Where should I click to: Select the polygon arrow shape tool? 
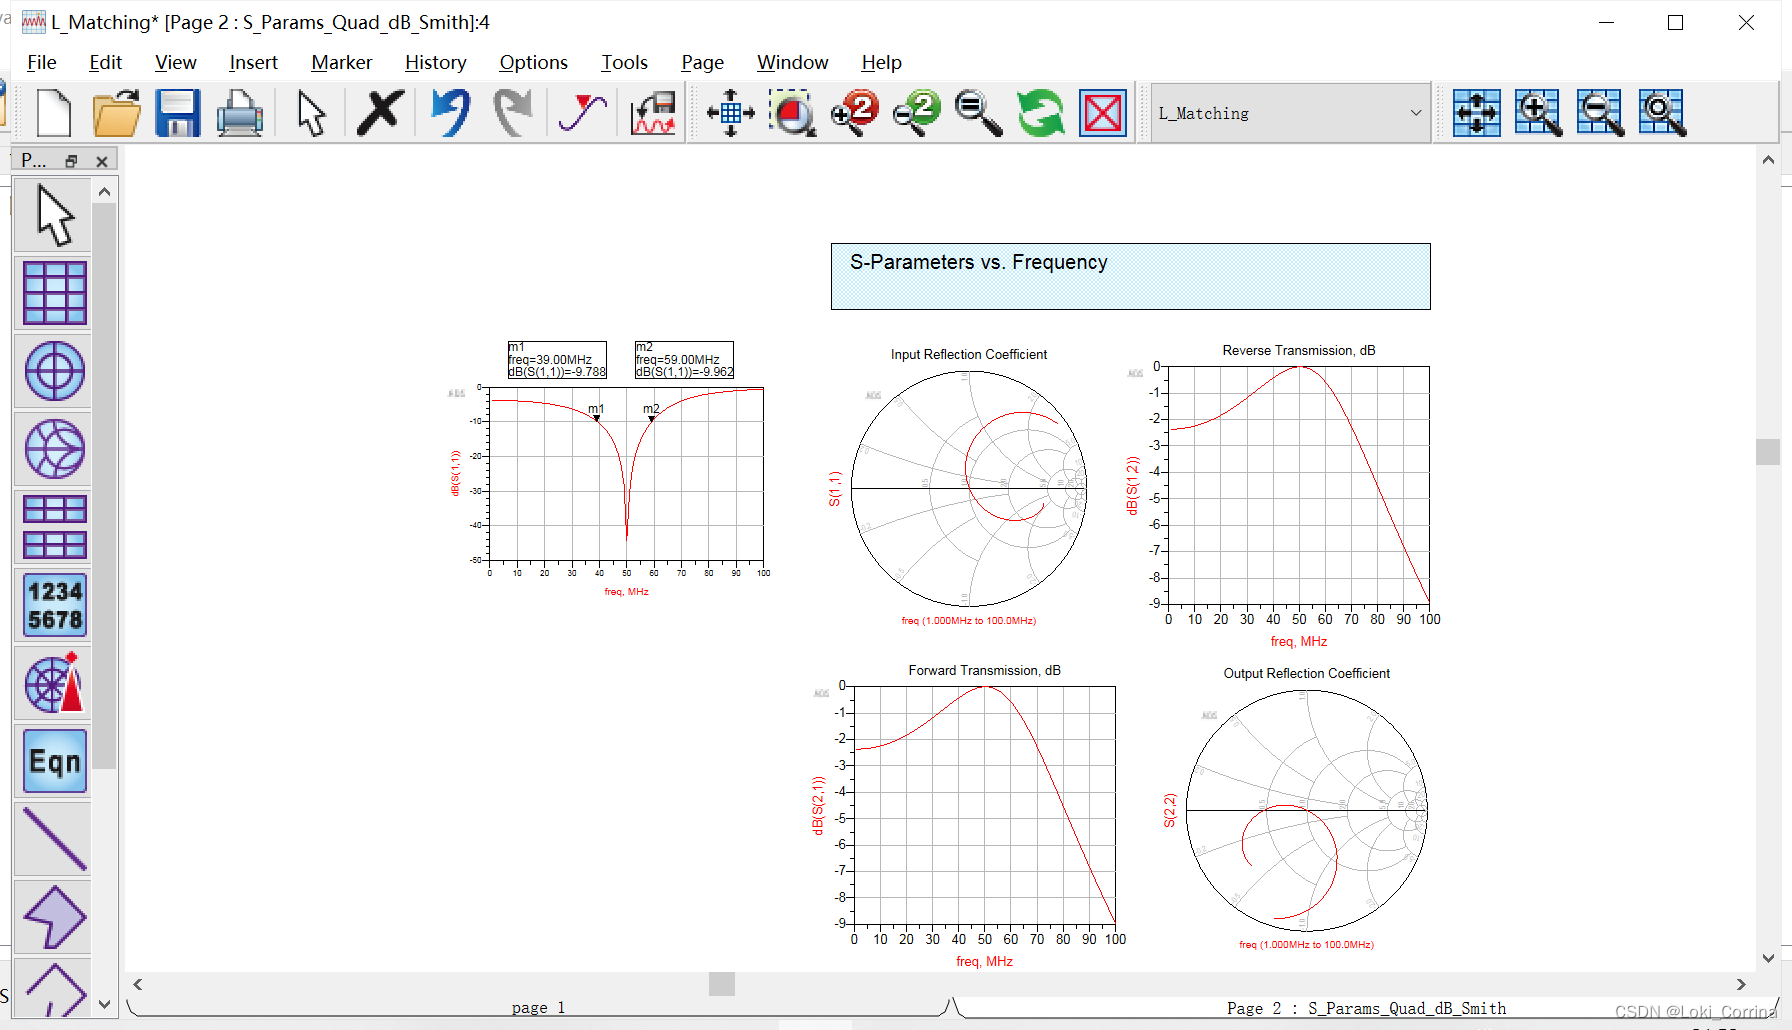54,917
